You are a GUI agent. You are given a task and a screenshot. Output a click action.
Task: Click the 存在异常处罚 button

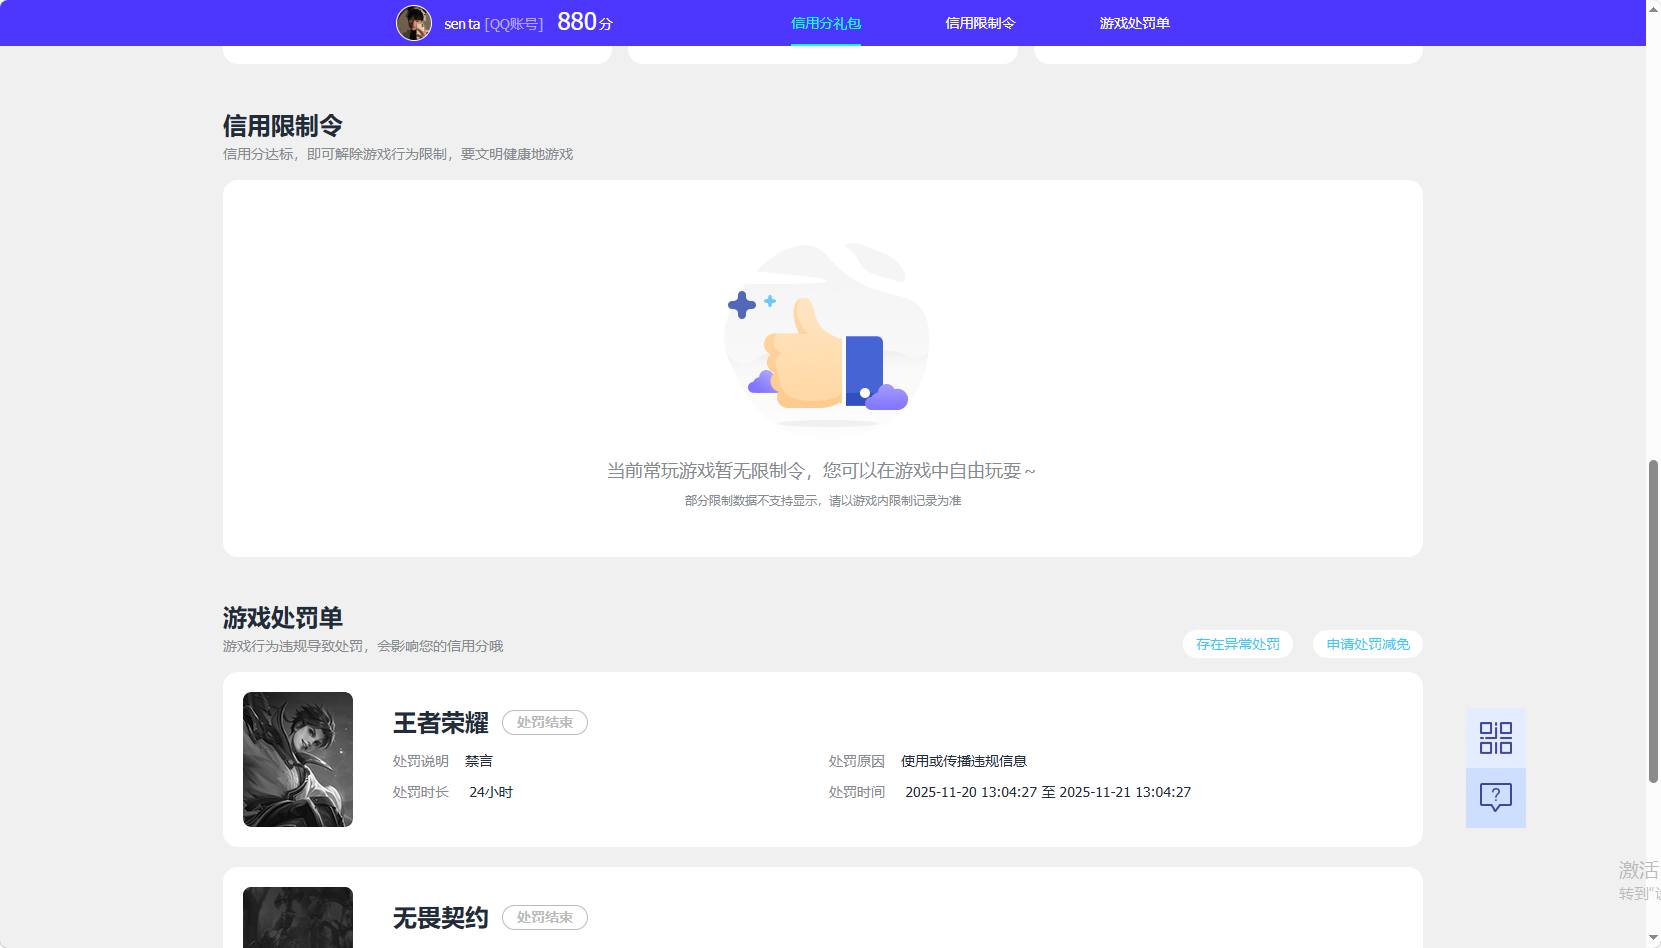click(x=1238, y=644)
